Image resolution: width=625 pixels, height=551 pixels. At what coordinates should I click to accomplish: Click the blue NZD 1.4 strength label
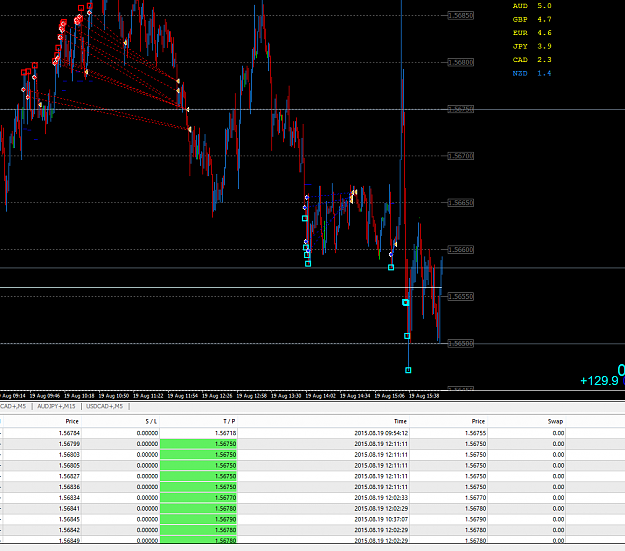coord(532,73)
